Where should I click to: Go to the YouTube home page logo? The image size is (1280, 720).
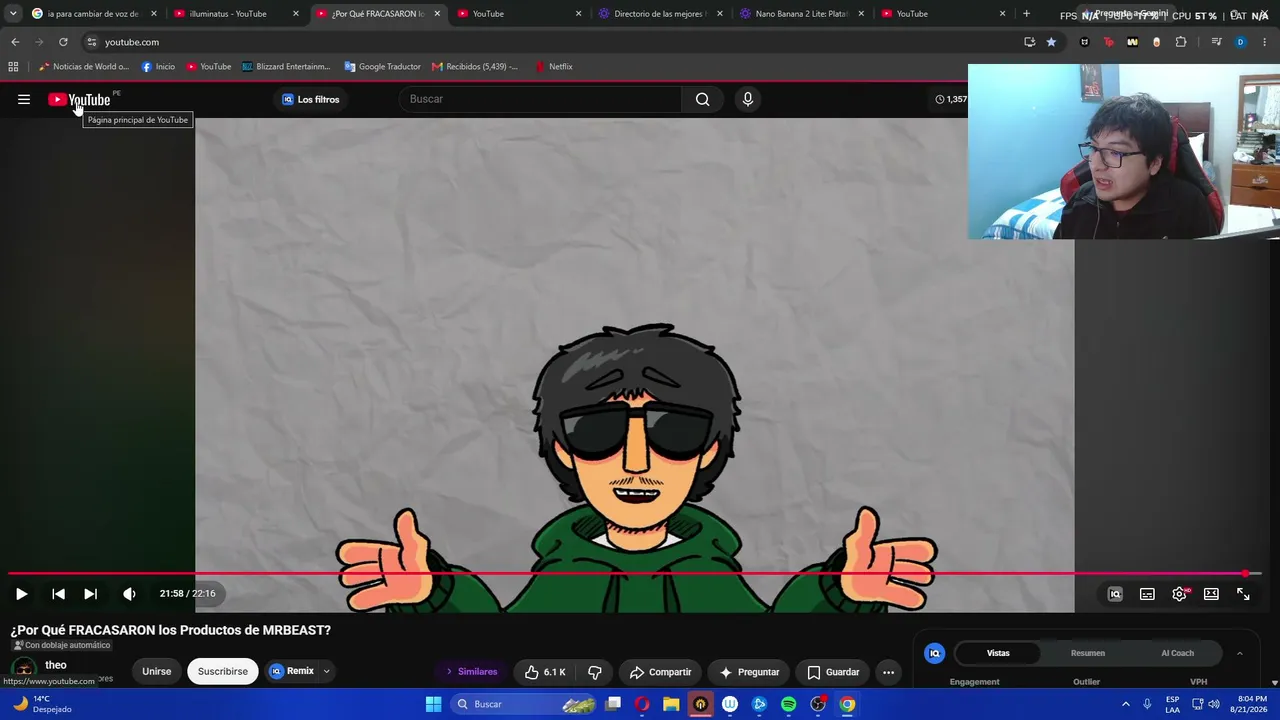pyautogui.click(x=79, y=99)
